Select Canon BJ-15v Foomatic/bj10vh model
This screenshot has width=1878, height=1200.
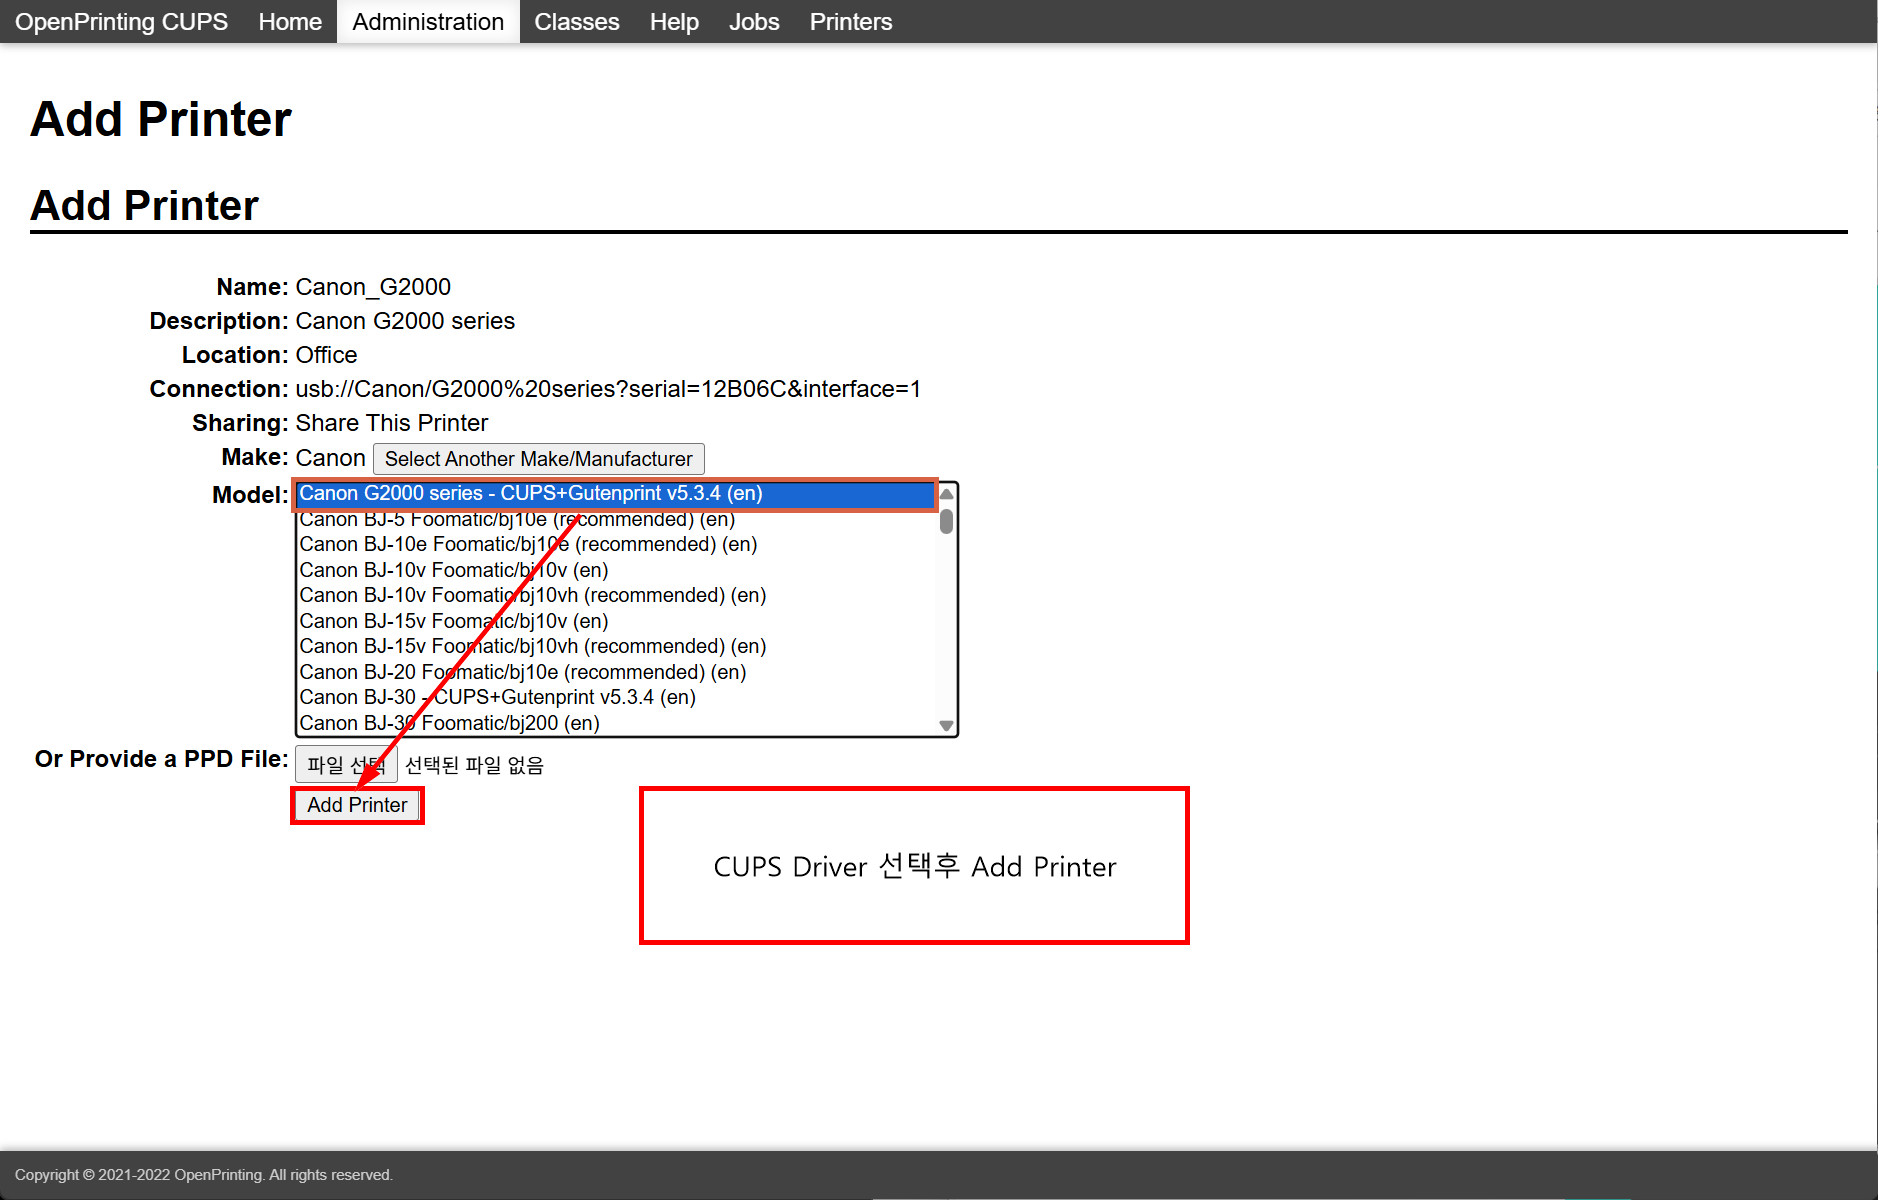coord(615,646)
